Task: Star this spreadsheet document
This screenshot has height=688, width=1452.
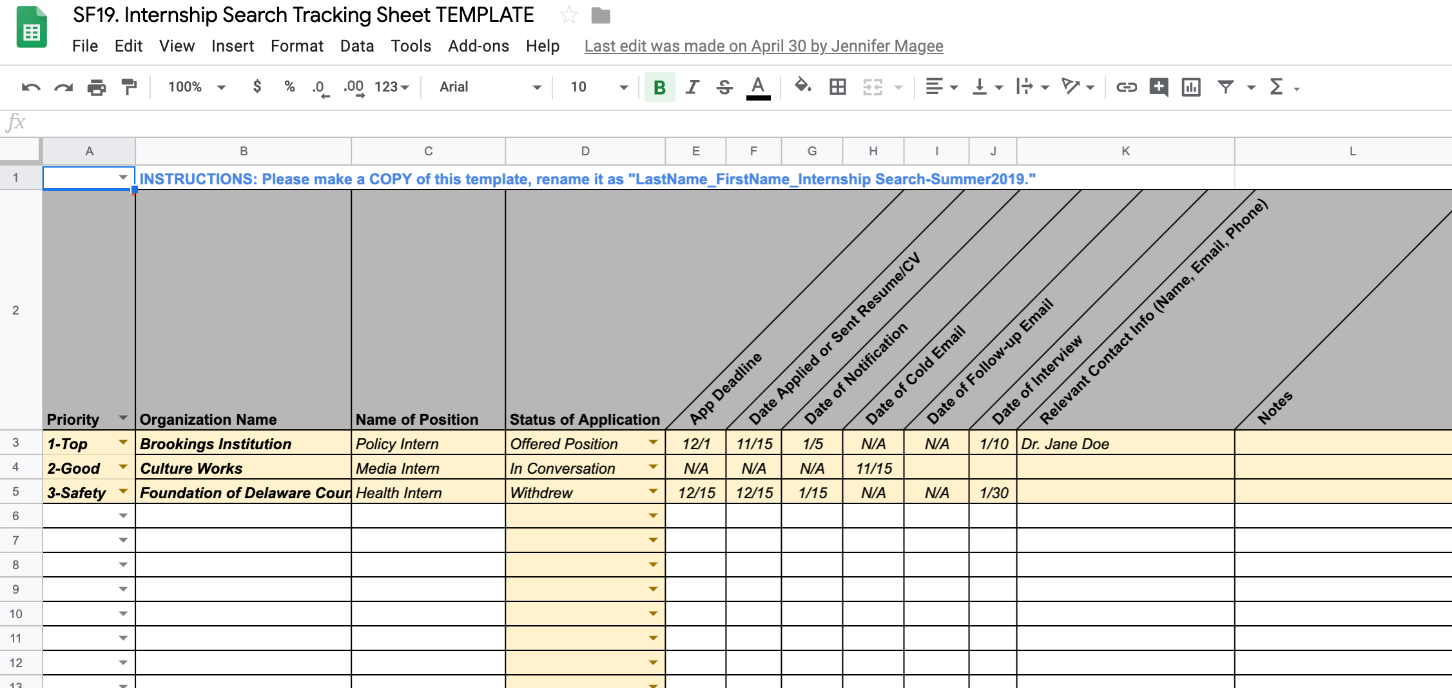Action: coord(569,15)
